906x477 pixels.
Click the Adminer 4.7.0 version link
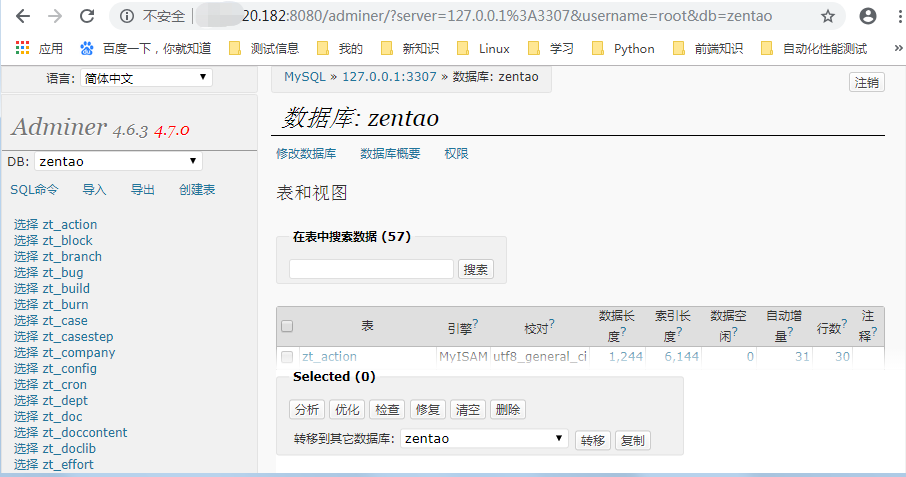172,131
